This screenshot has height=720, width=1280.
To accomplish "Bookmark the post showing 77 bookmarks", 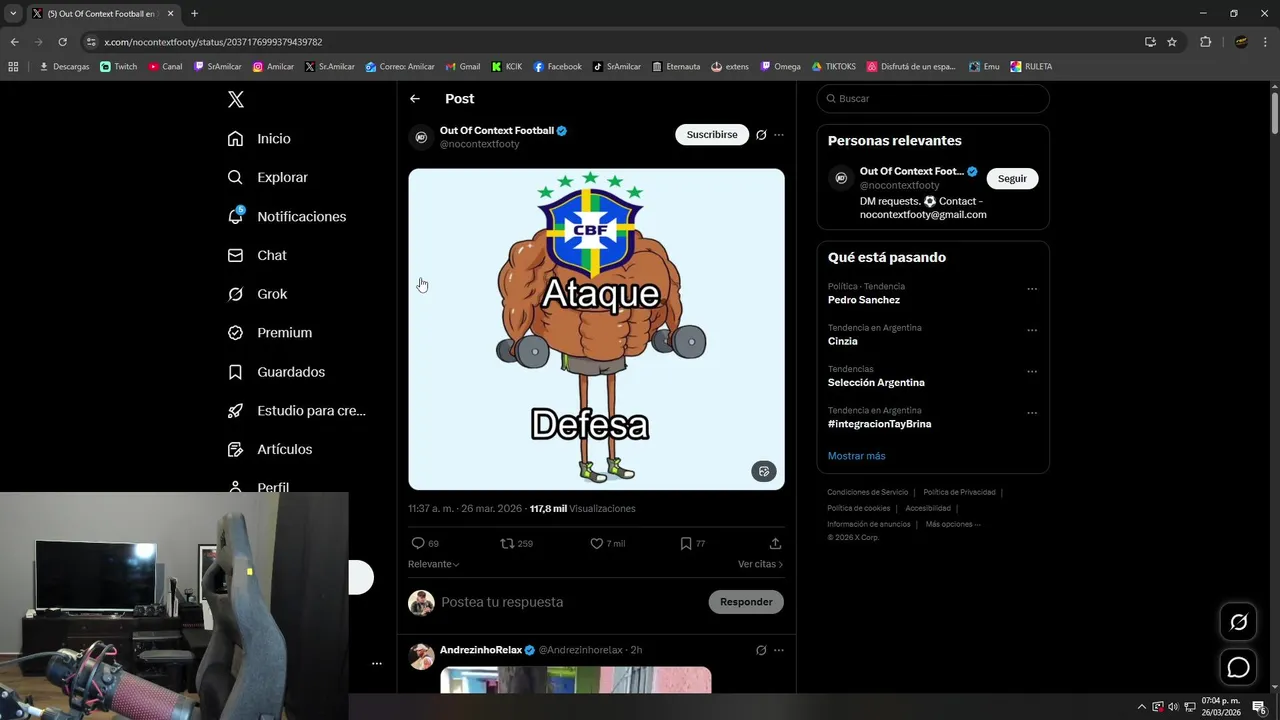I will coord(686,544).
